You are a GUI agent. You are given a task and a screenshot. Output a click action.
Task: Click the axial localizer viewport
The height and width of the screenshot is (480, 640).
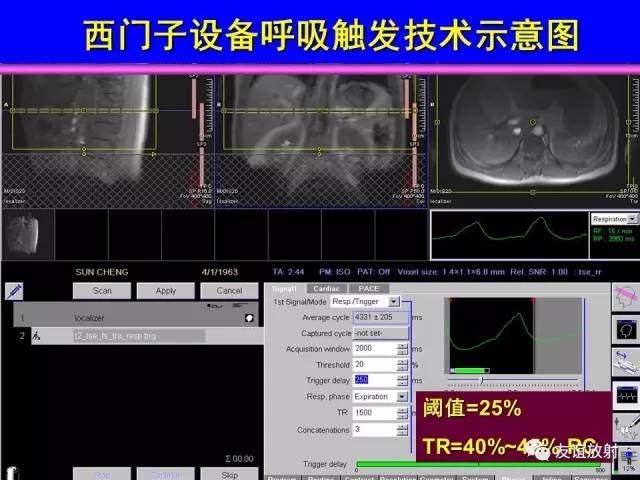click(x=534, y=141)
